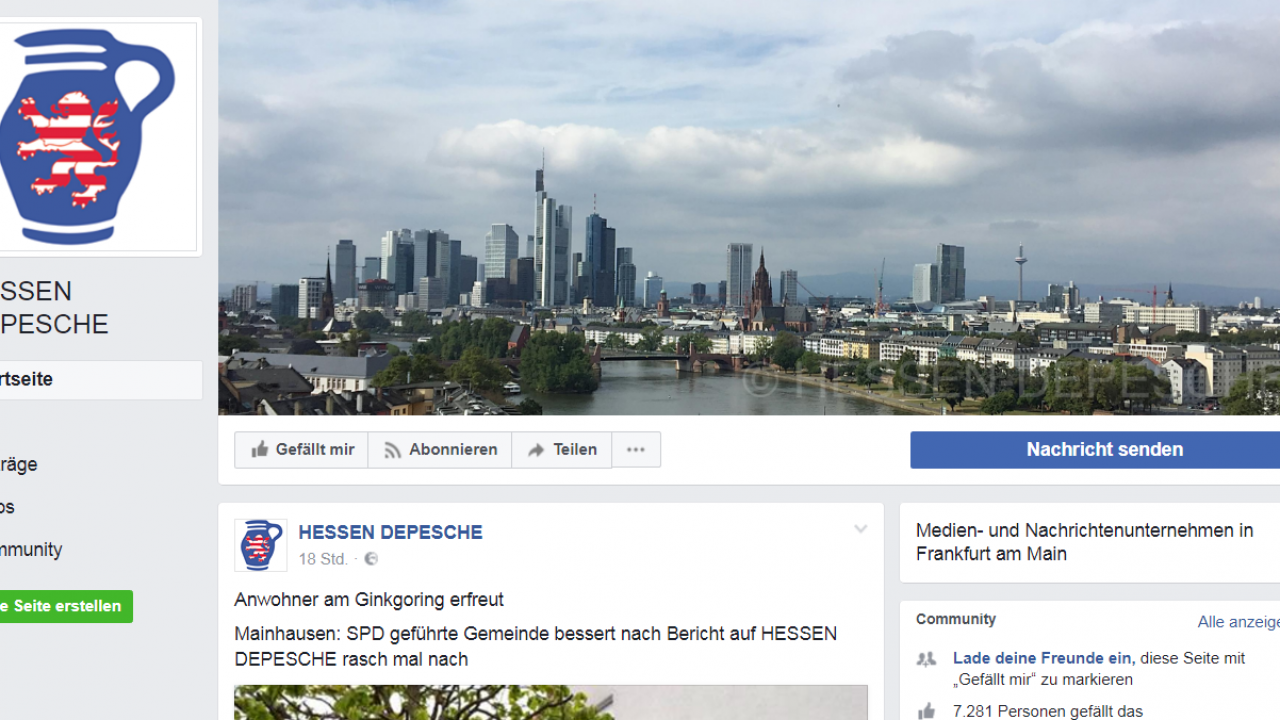The height and width of the screenshot is (720, 1280).
Task: Click the share arrow icon on Teilen
Action: [x=536, y=450]
